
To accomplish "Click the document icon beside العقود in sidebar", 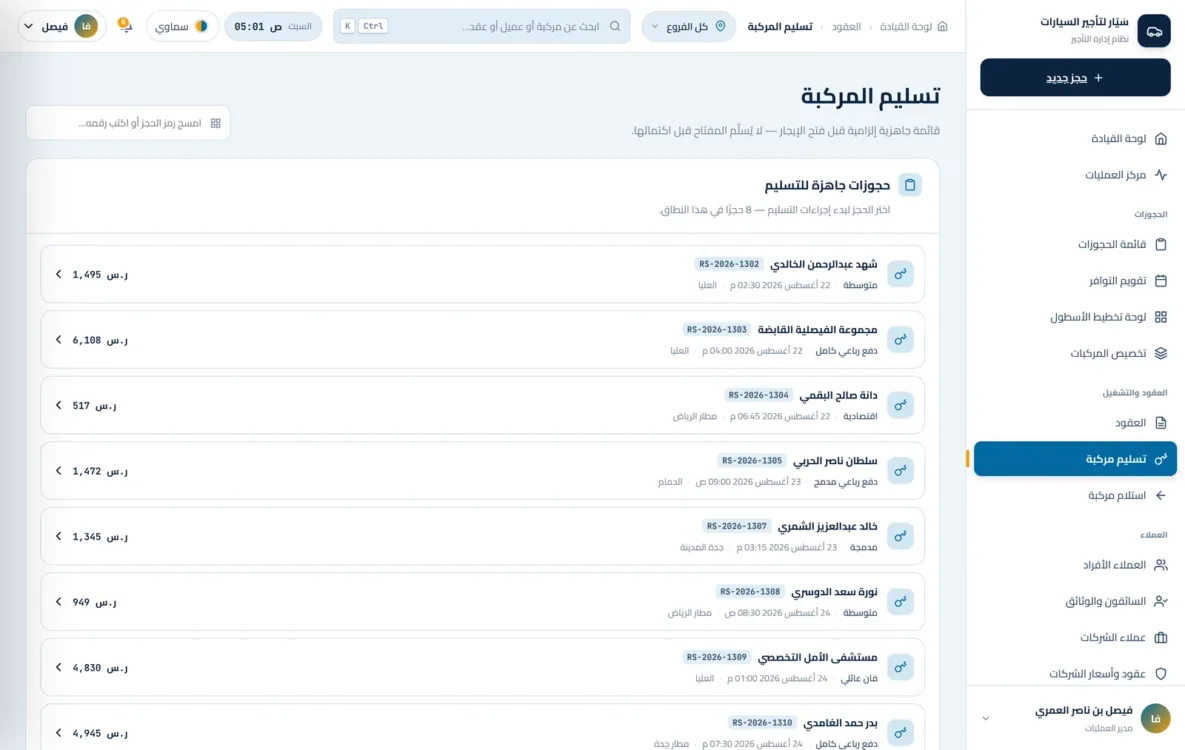I will pyautogui.click(x=1161, y=423).
